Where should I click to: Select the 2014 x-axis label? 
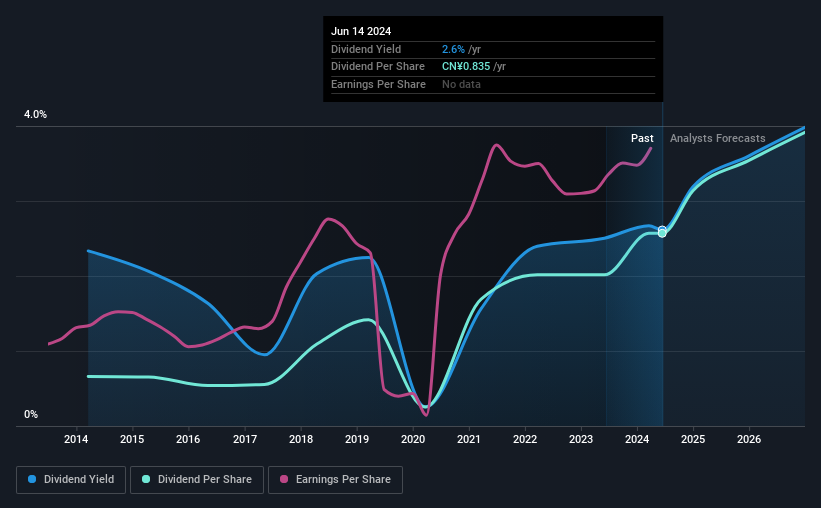pyautogui.click(x=76, y=439)
